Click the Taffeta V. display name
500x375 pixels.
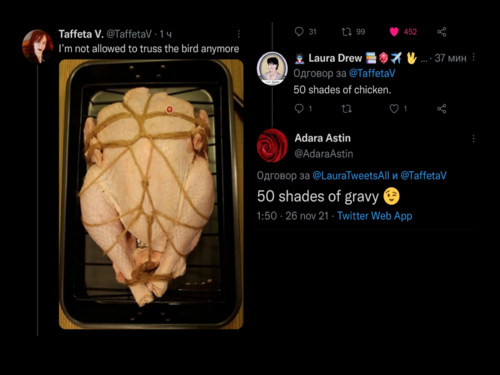(x=81, y=34)
